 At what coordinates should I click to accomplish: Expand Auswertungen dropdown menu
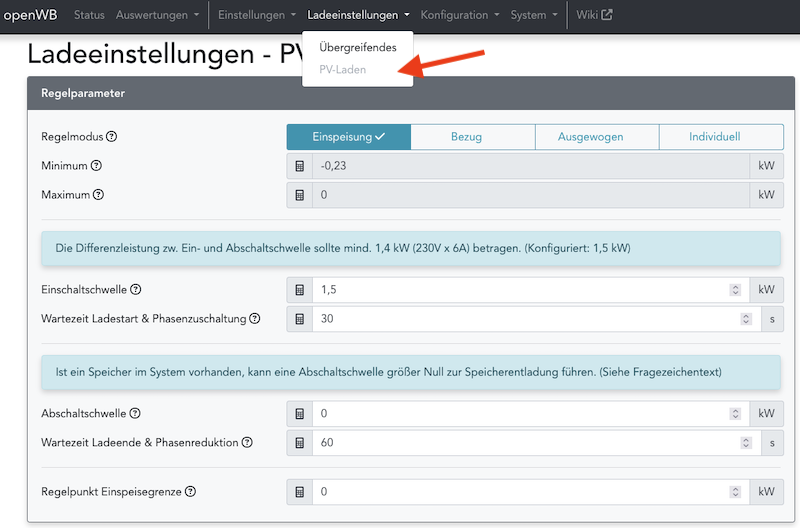point(157,15)
